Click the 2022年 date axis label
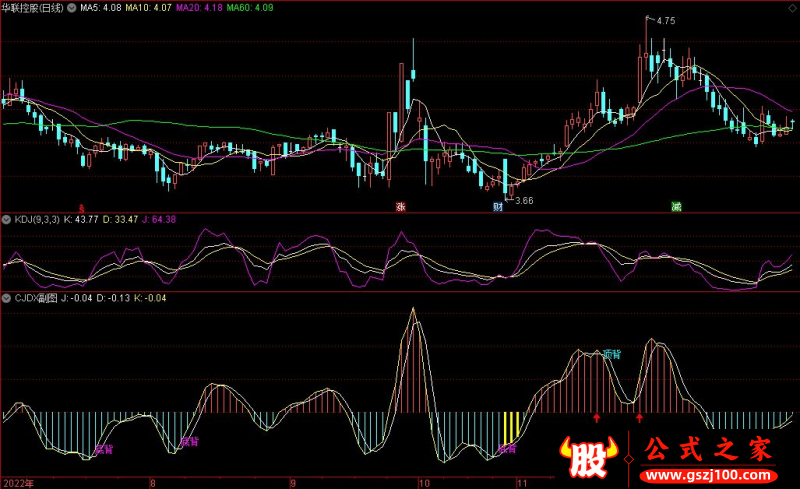The height and width of the screenshot is (489, 800). (18, 482)
